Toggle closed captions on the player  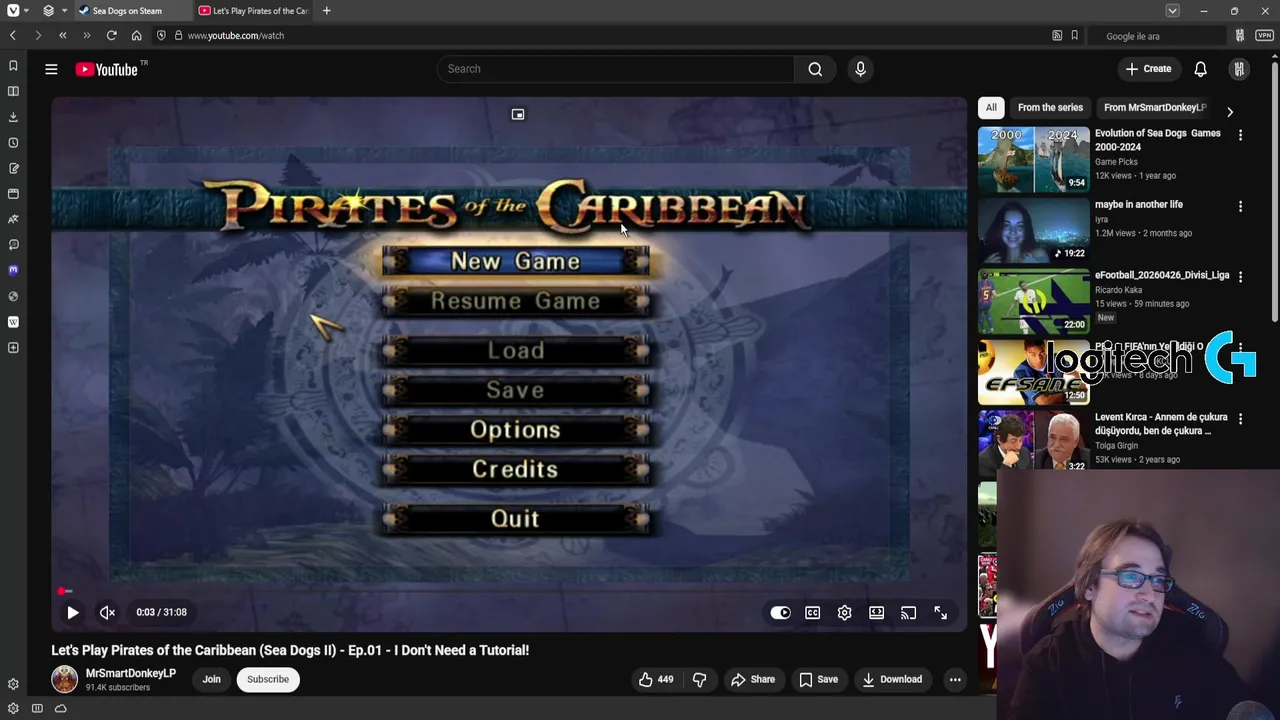click(812, 613)
